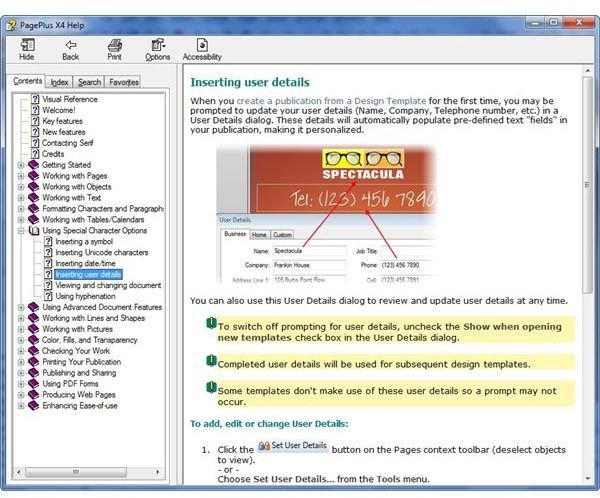This screenshot has height=498, width=600.
Task: Expand Formatting Characters and Paragraphs node
Action: (x=21, y=209)
